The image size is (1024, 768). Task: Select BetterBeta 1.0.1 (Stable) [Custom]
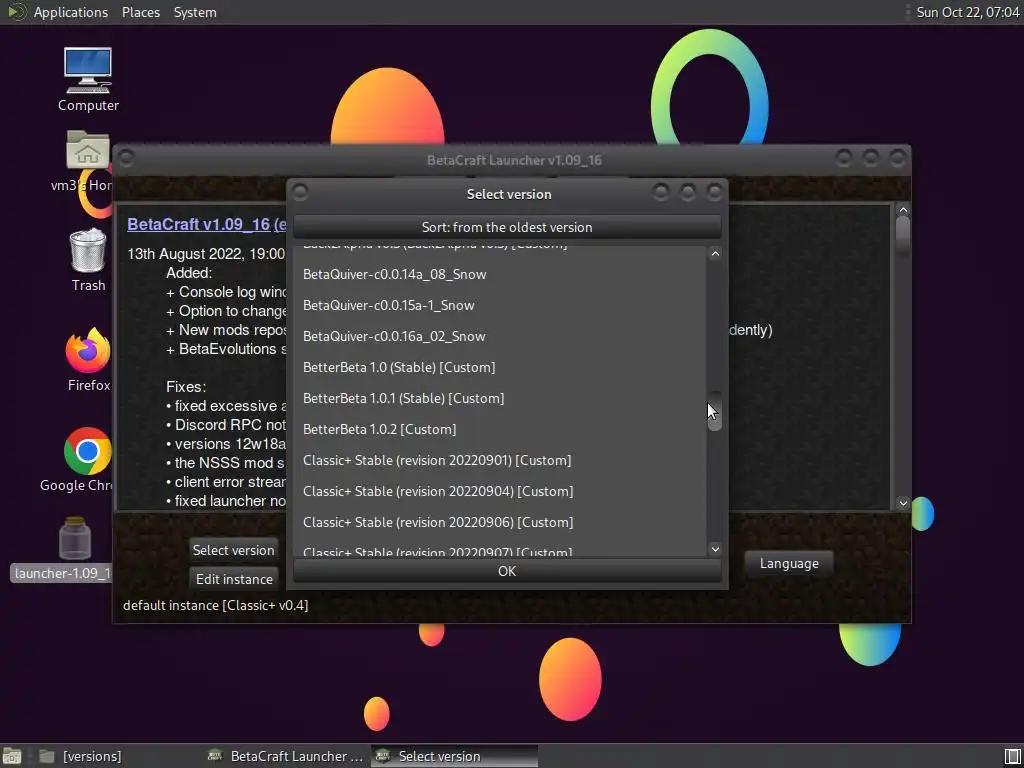(x=500, y=398)
